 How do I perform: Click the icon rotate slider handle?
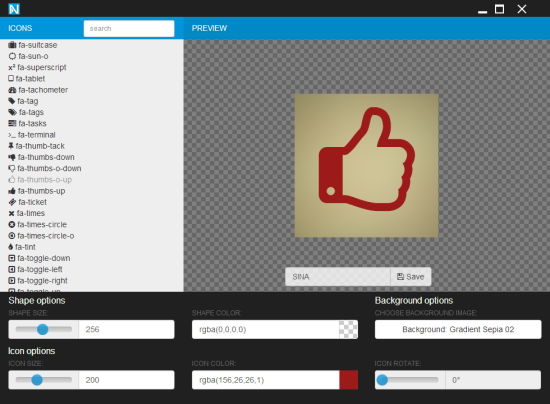pos(382,380)
